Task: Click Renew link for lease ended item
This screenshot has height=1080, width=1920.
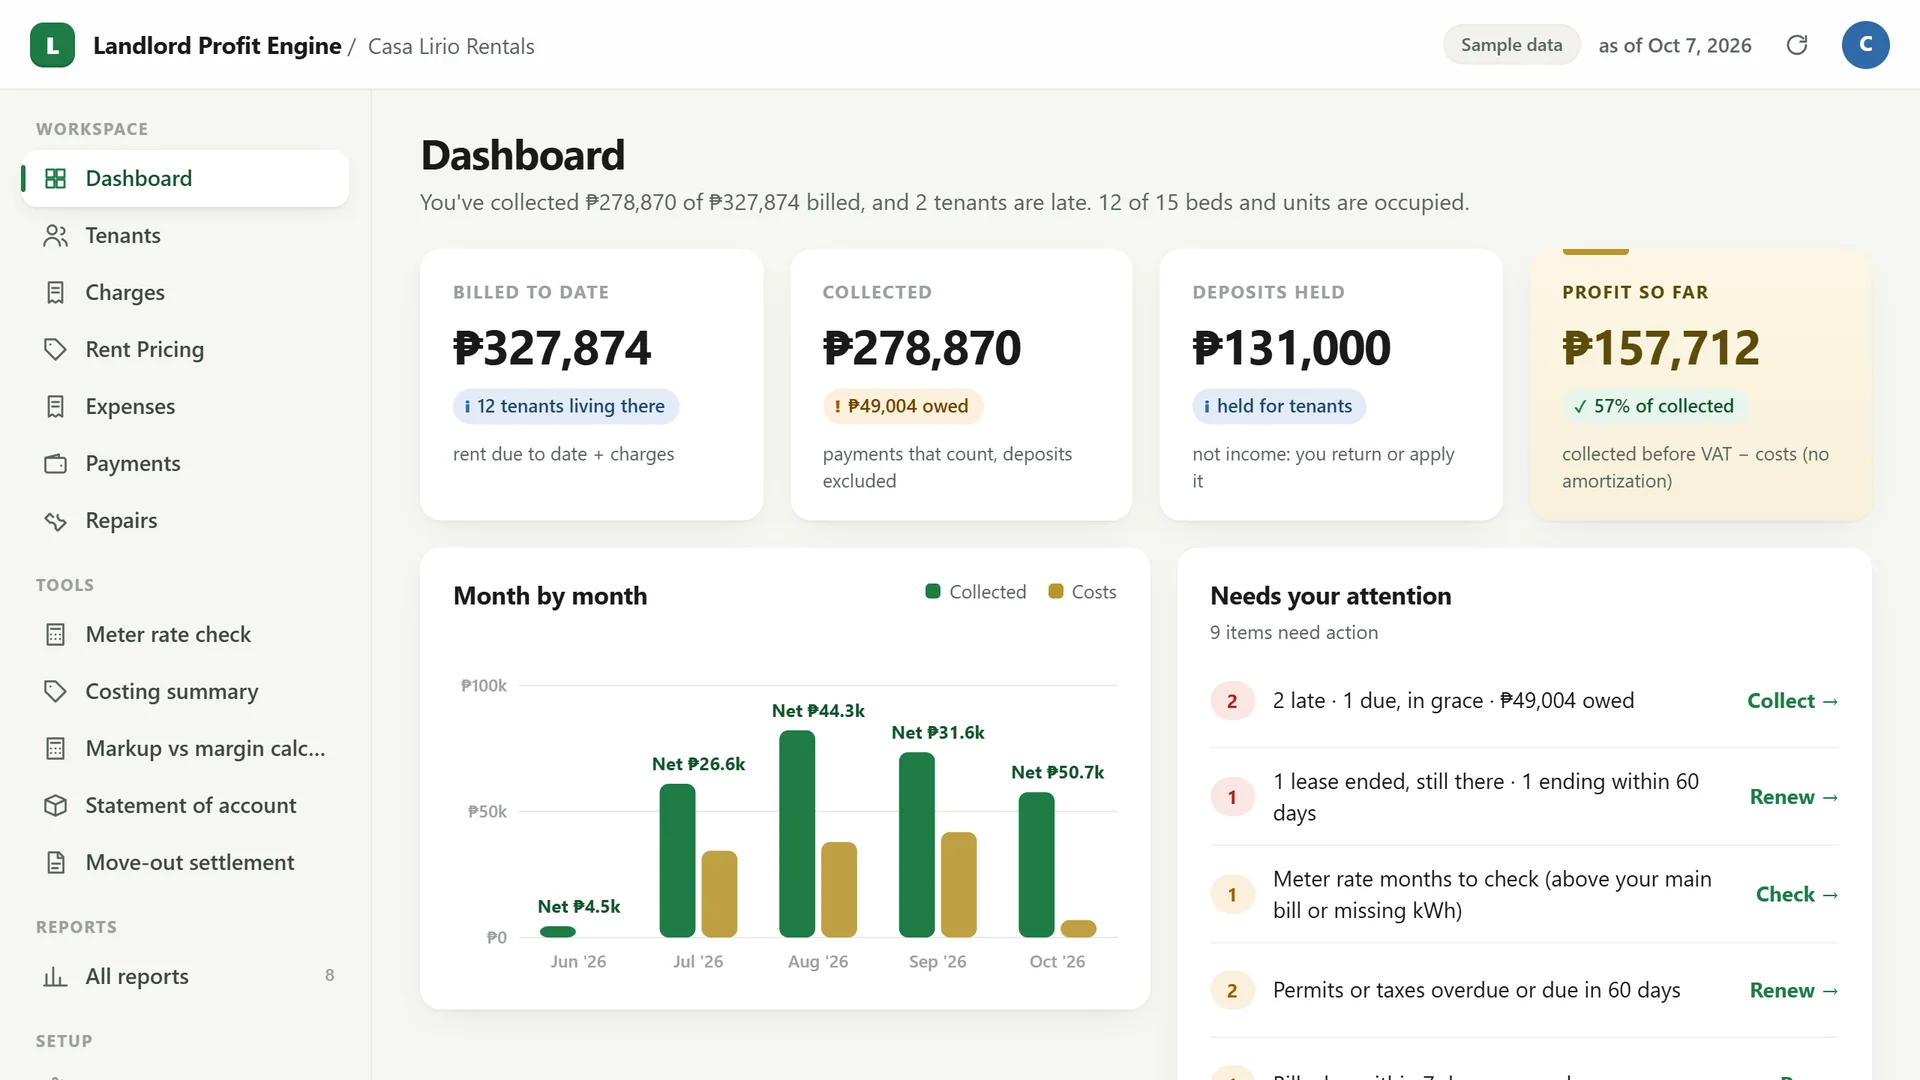Action: 1794,797
